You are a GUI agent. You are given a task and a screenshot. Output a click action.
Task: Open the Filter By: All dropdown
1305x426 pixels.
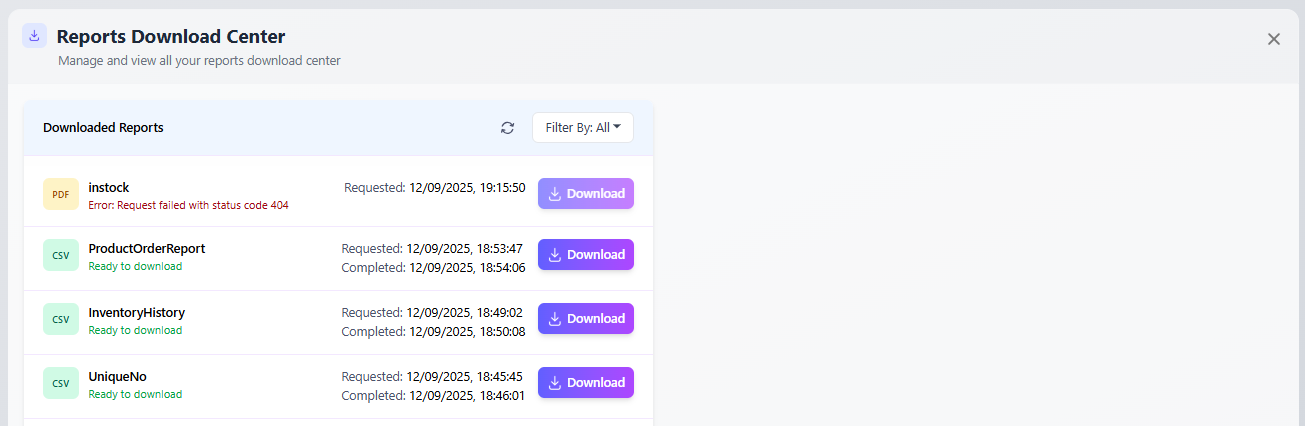pos(582,128)
